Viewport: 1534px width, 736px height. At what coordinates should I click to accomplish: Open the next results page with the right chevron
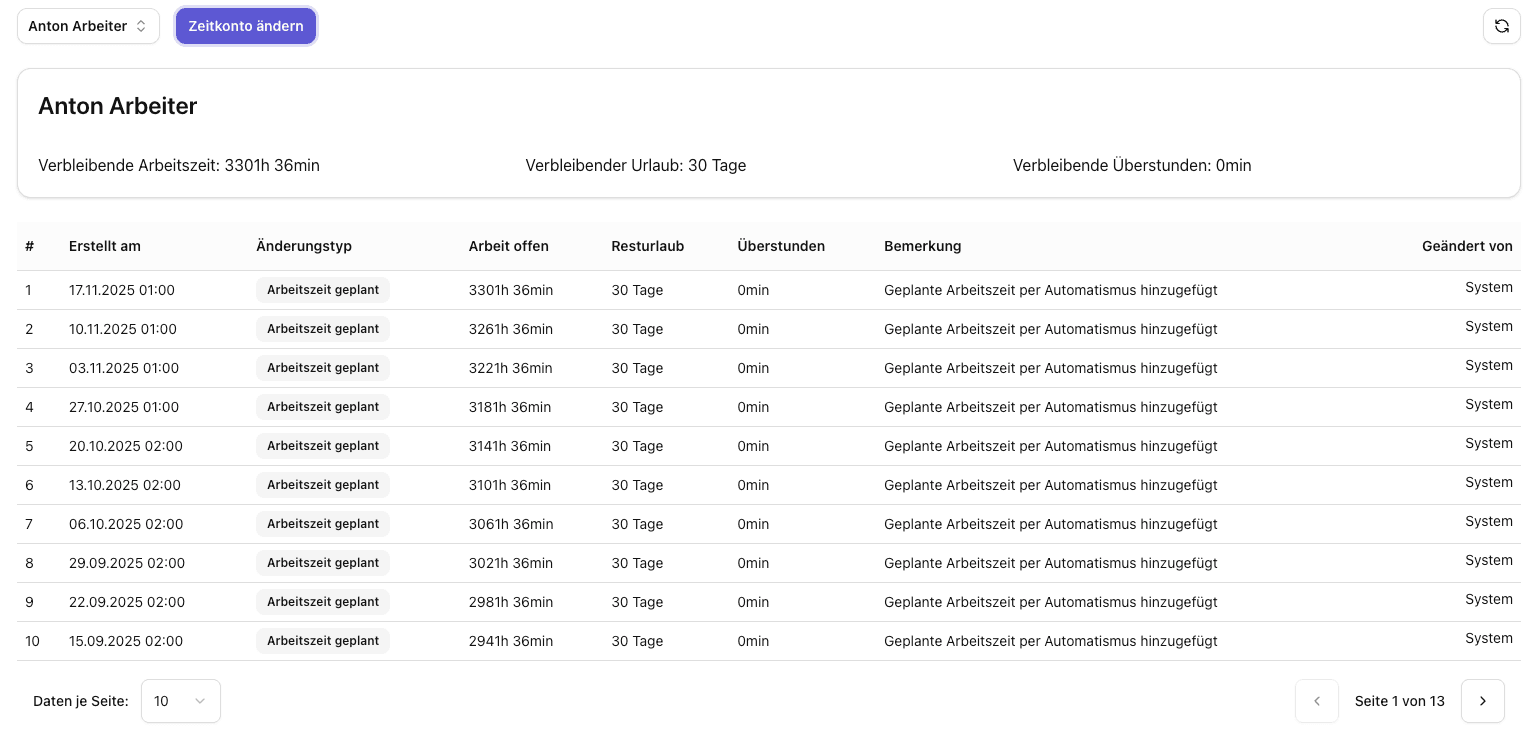1483,701
